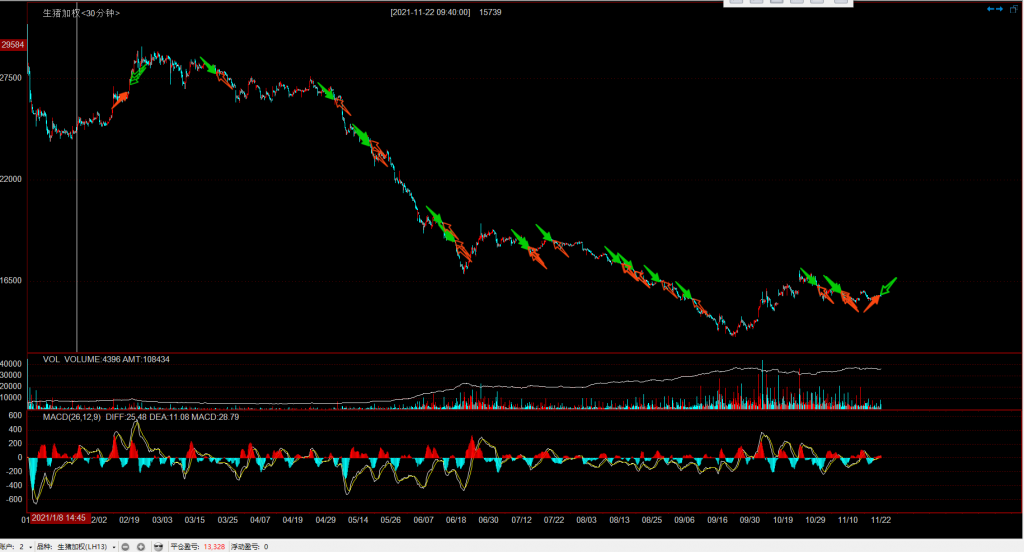
Task: Click the timestamp 2021-11-22 09:40:00 readout
Action: [431, 13]
